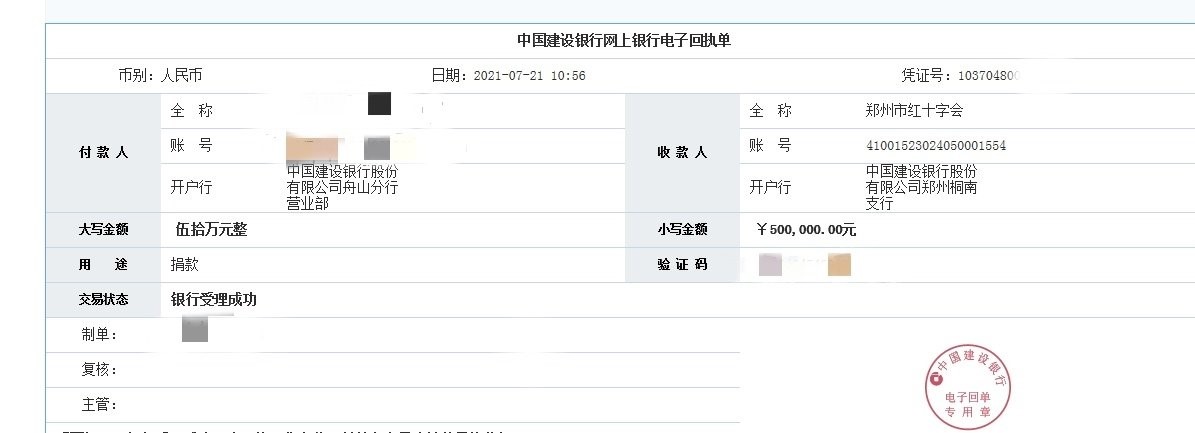
Task: Click the 收款人 row header
Action: tap(682, 152)
